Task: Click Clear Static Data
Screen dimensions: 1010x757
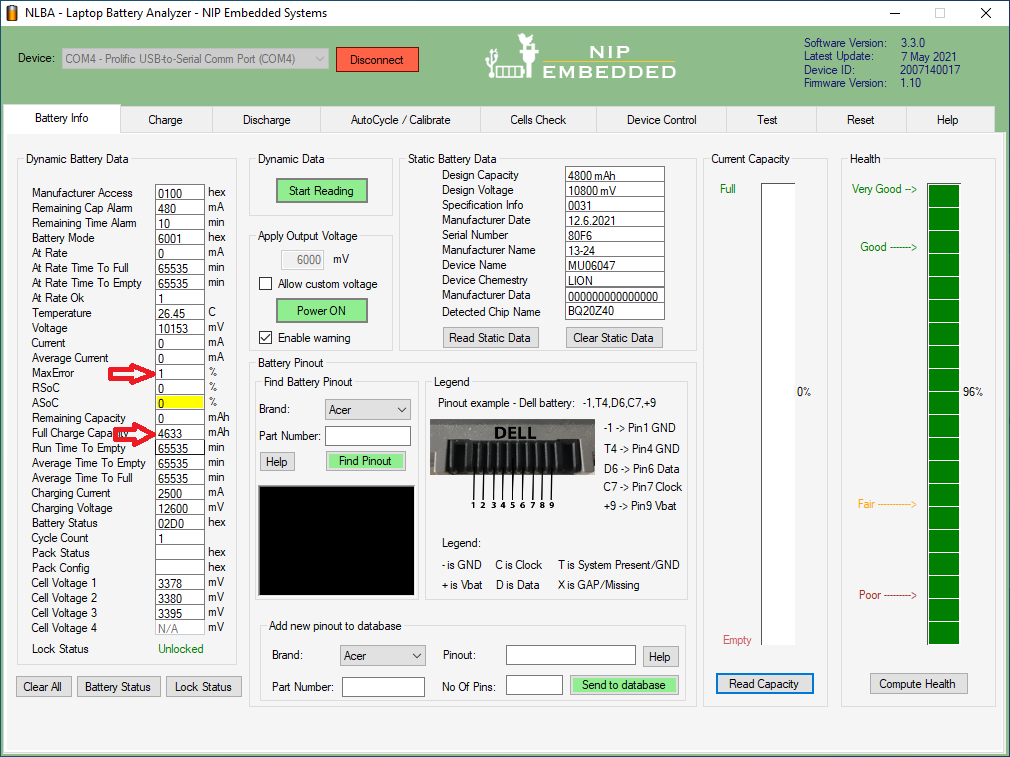Action: (614, 338)
